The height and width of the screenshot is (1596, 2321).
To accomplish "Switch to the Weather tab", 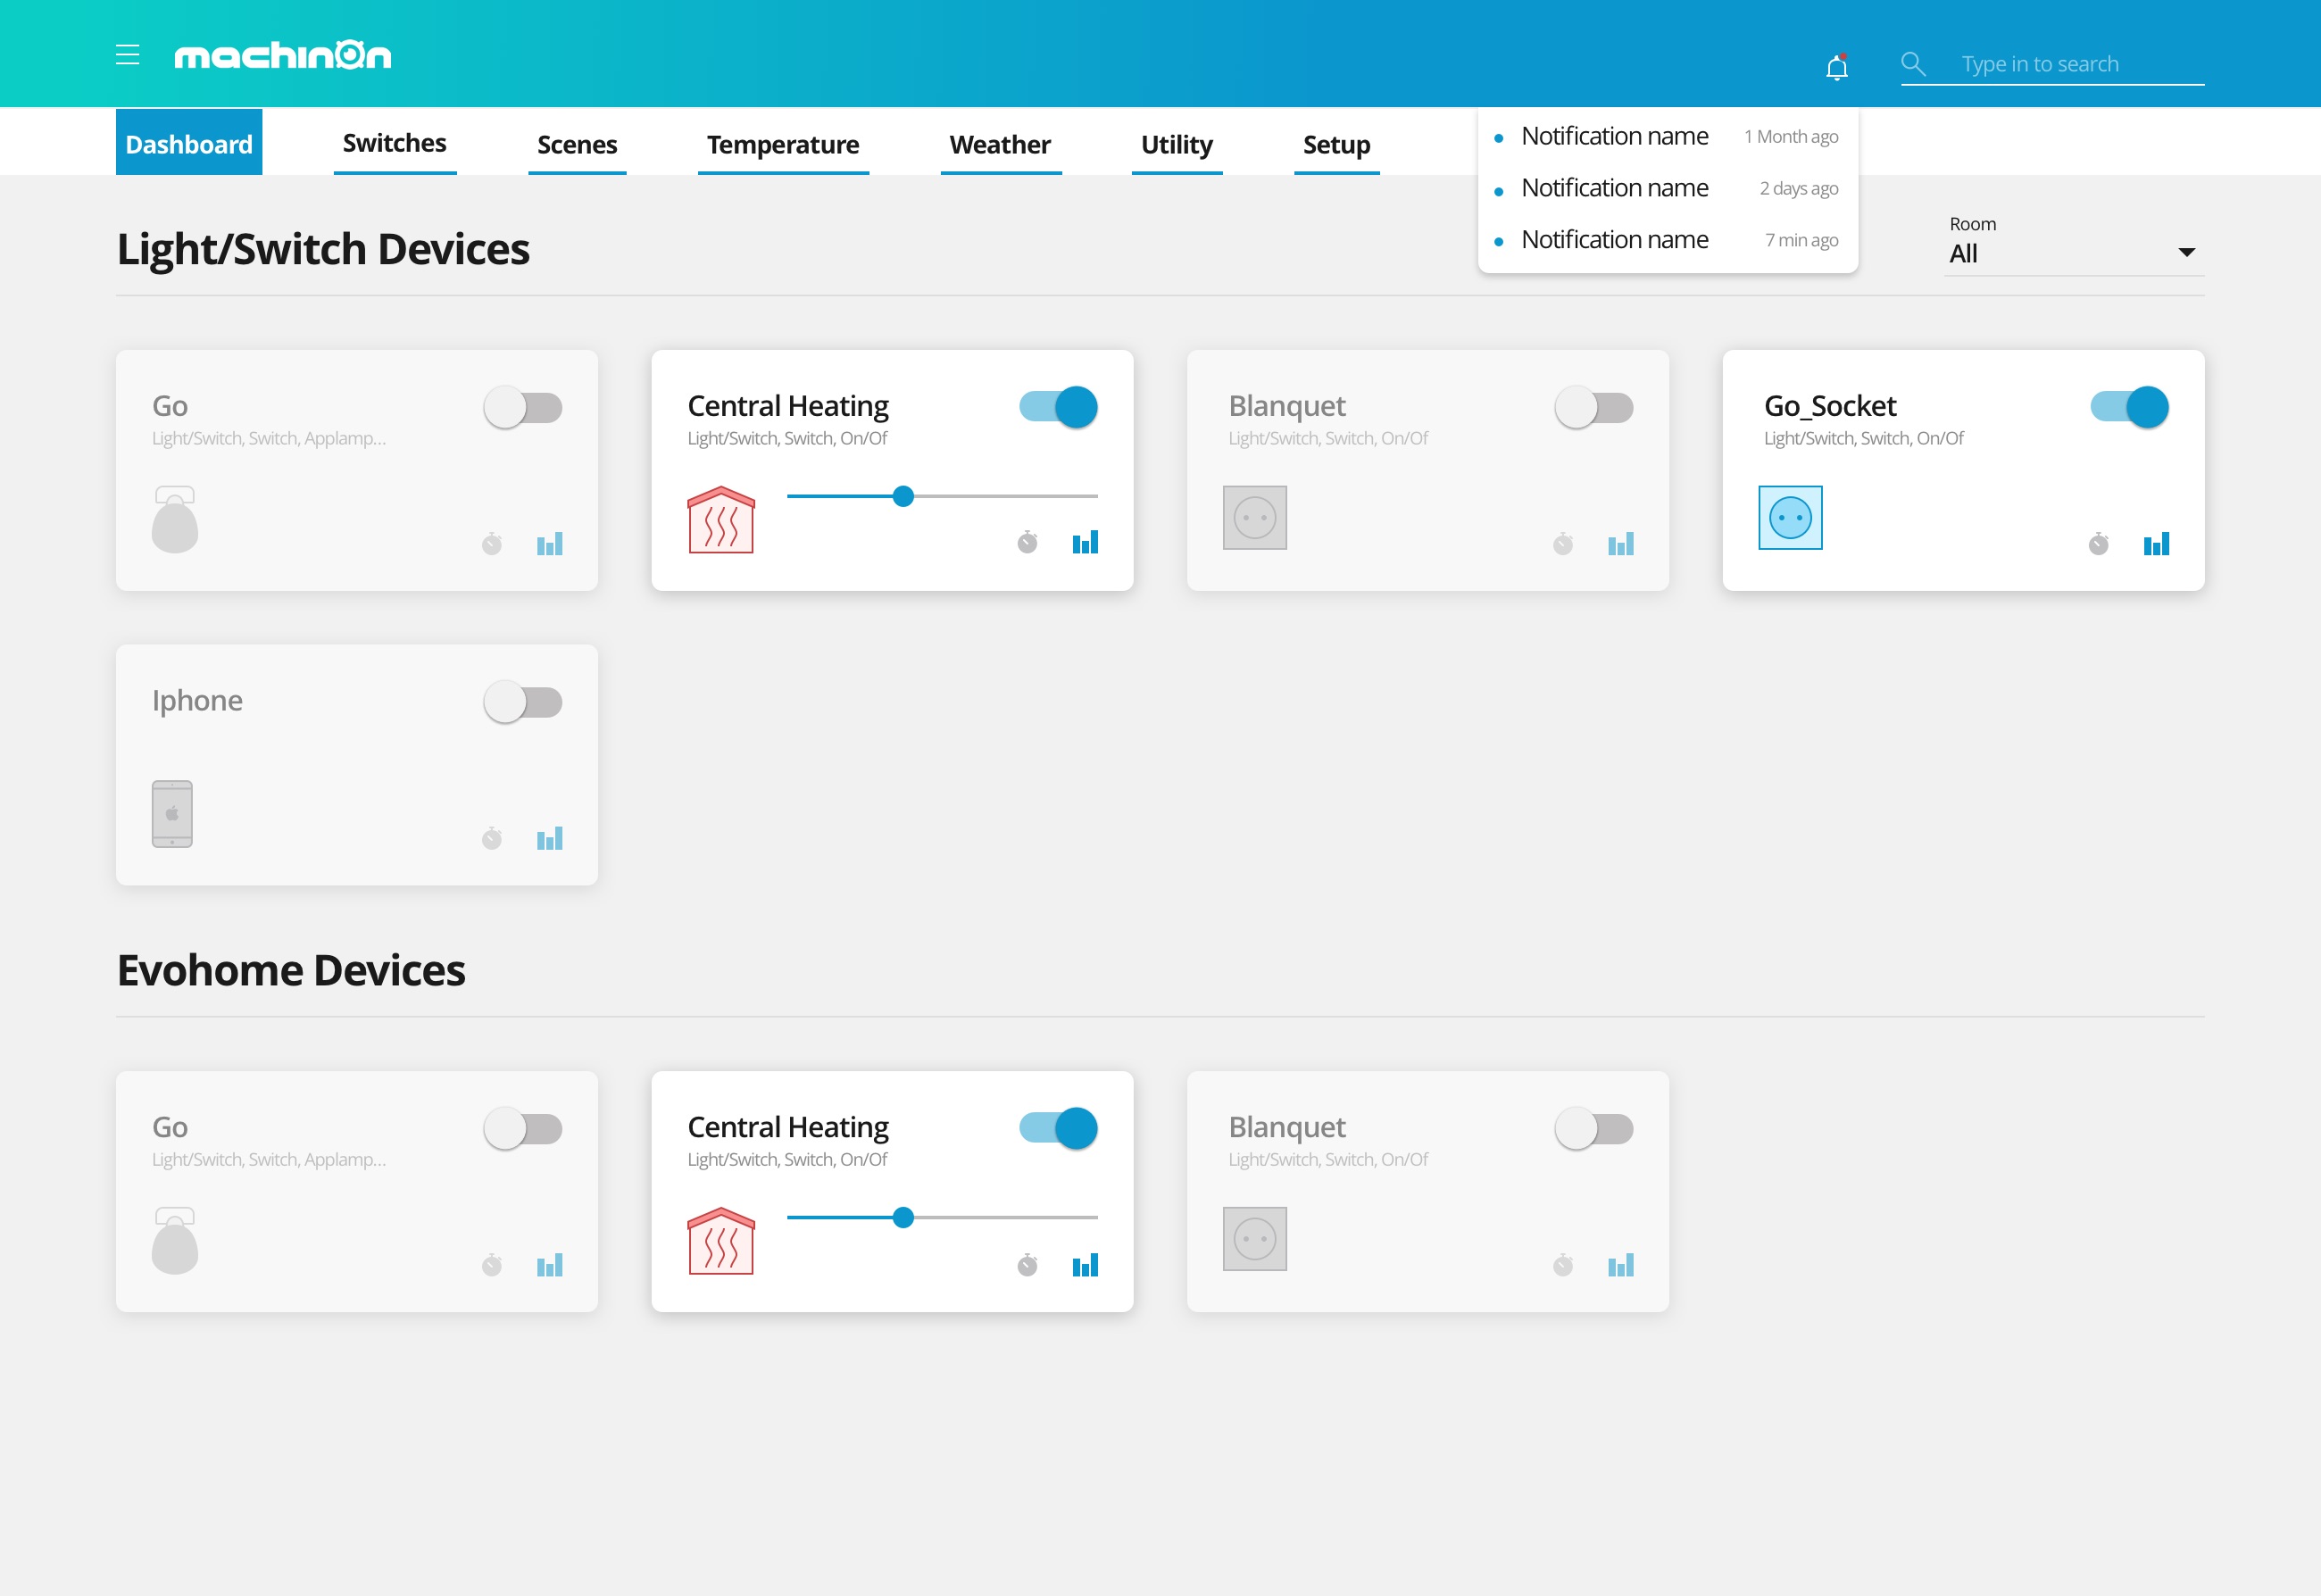I will (x=1000, y=145).
